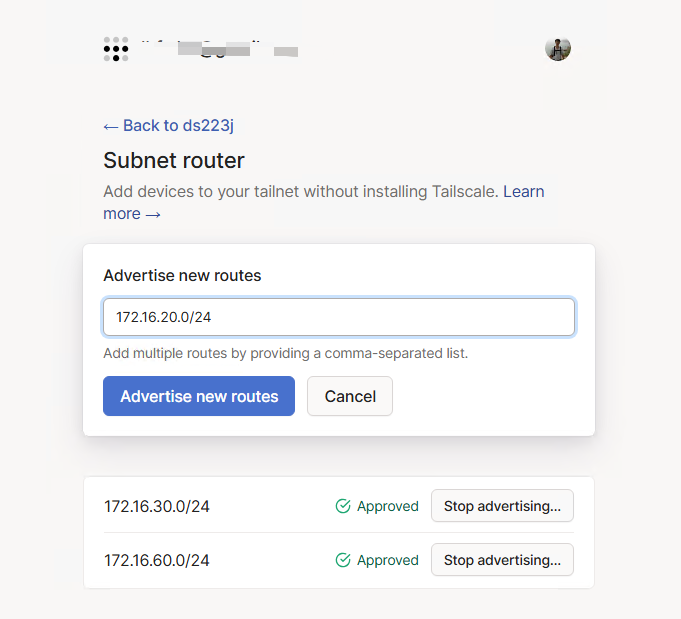Click the green checkmark icon for 172.16.30.0/24
The image size is (681, 619).
343,506
